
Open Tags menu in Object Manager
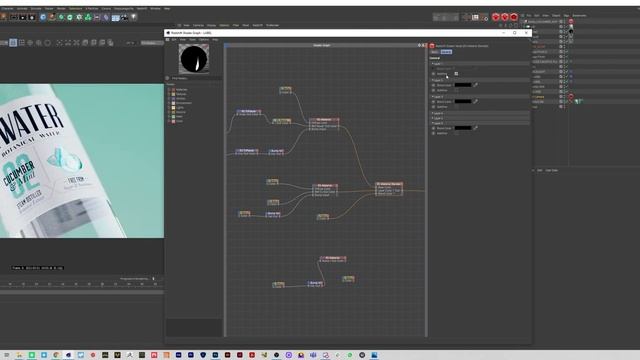tap(566, 16)
